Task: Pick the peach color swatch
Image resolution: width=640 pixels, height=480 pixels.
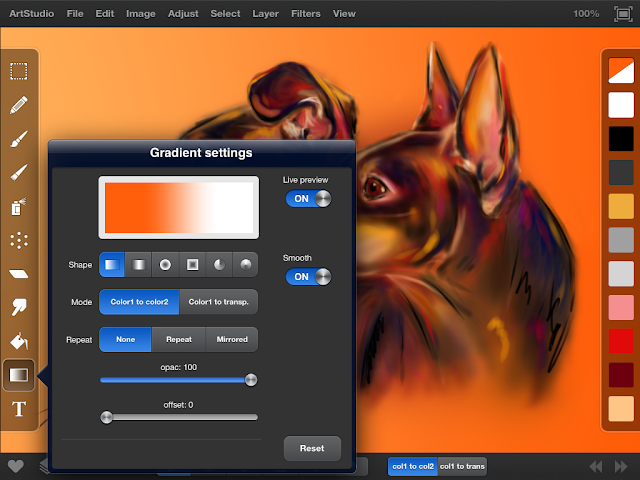Action: [621, 409]
